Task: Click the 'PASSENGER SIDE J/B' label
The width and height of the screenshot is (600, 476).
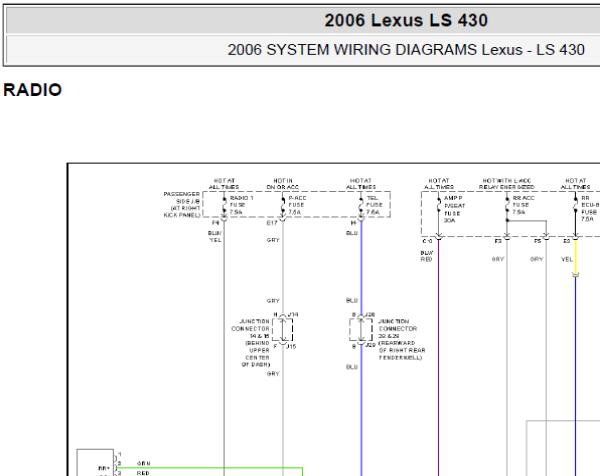Action: pos(182,205)
